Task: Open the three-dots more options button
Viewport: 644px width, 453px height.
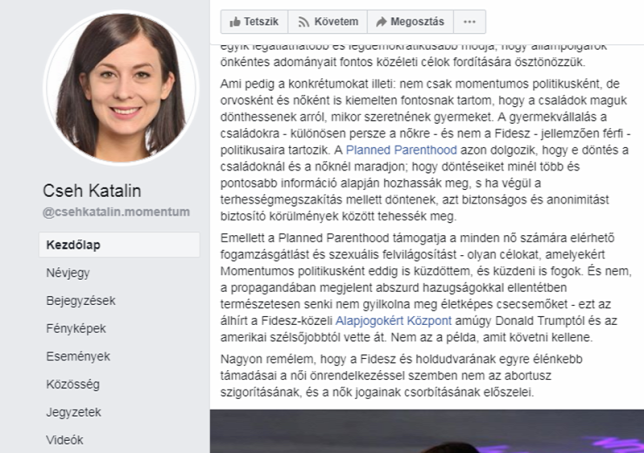Action: [469, 22]
